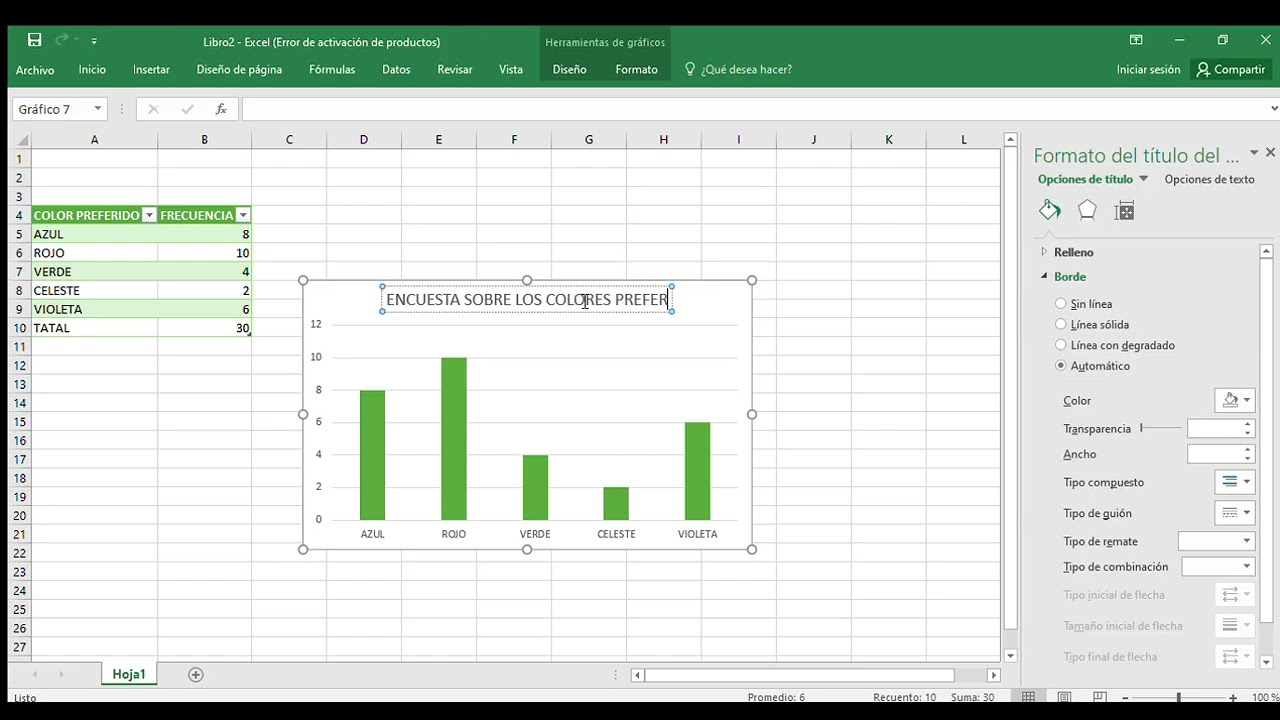Click Iniciar sesión link
Screen dimensions: 1280x720
coord(1148,70)
